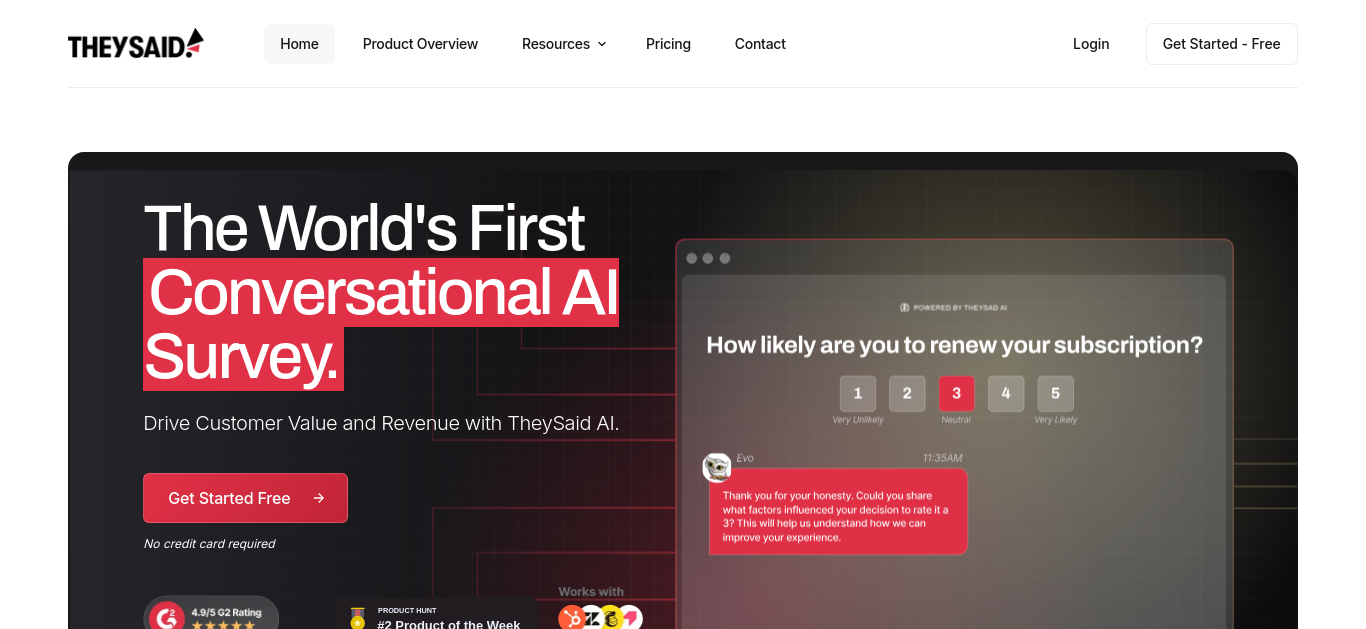The image size is (1366, 629).
Task: Click the red Evo chat message bubble
Action: coord(838,511)
